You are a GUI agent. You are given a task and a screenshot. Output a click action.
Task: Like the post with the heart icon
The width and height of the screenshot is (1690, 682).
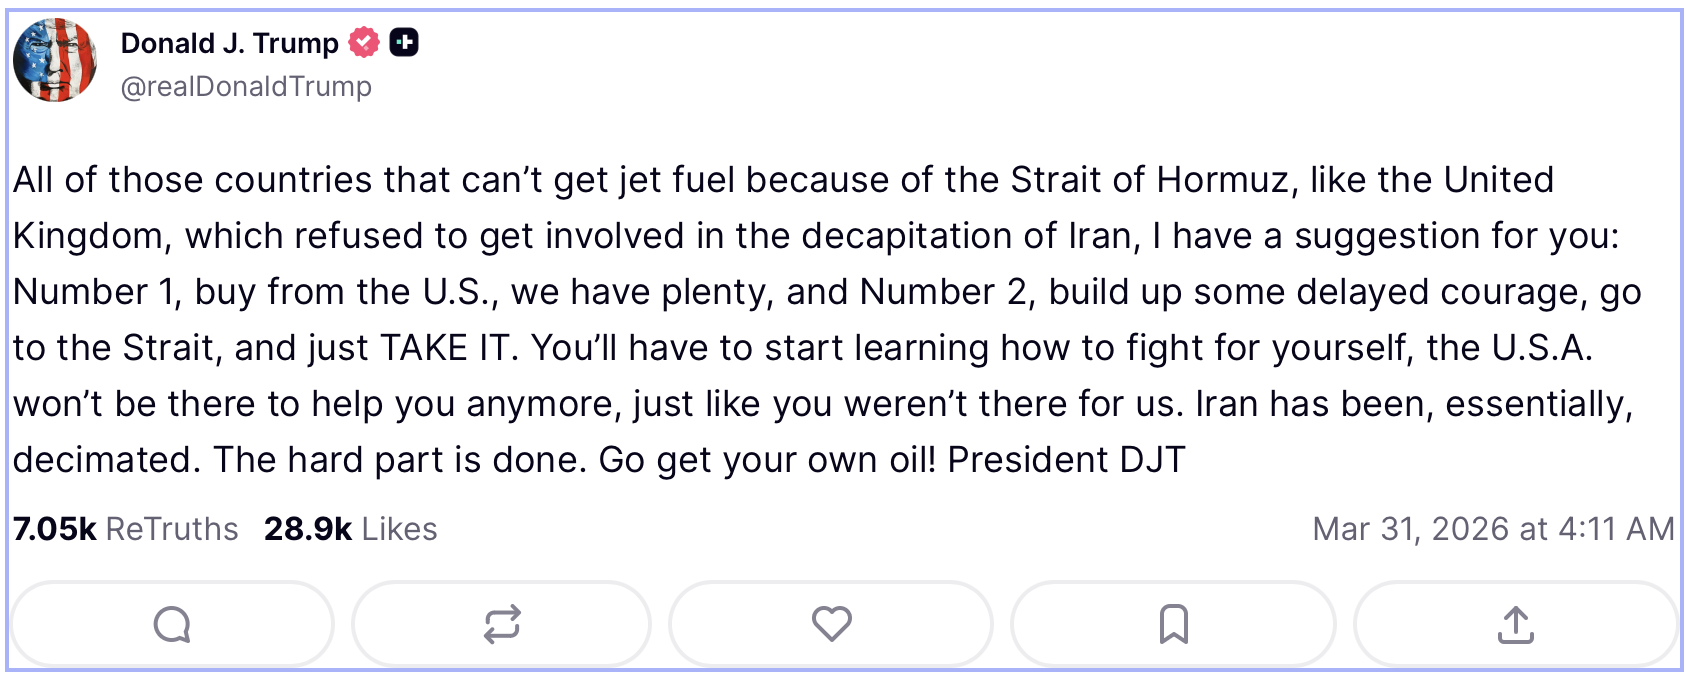pyautogui.click(x=831, y=624)
